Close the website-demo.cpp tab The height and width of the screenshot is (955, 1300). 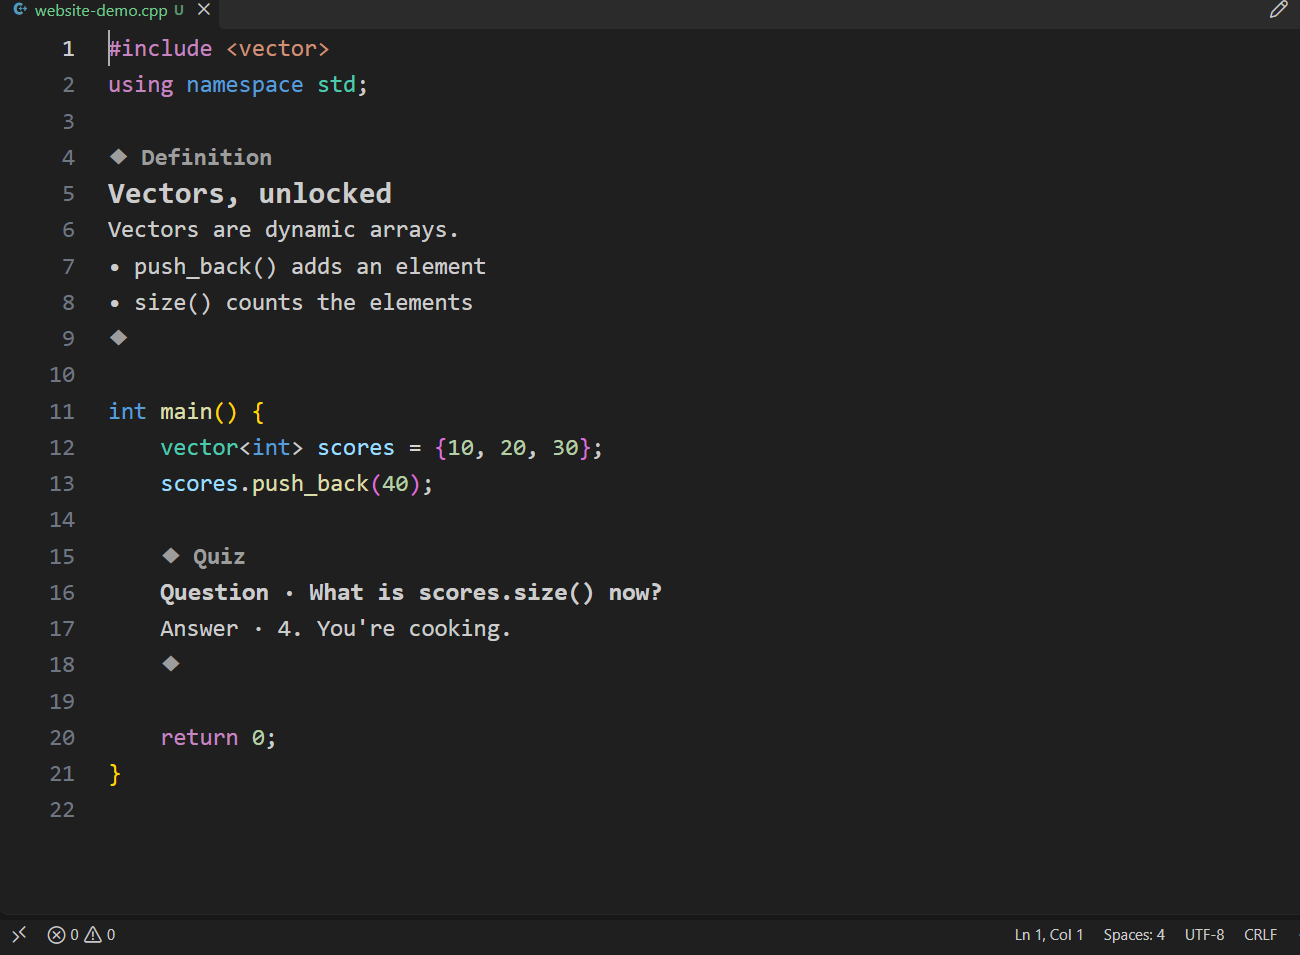click(204, 10)
